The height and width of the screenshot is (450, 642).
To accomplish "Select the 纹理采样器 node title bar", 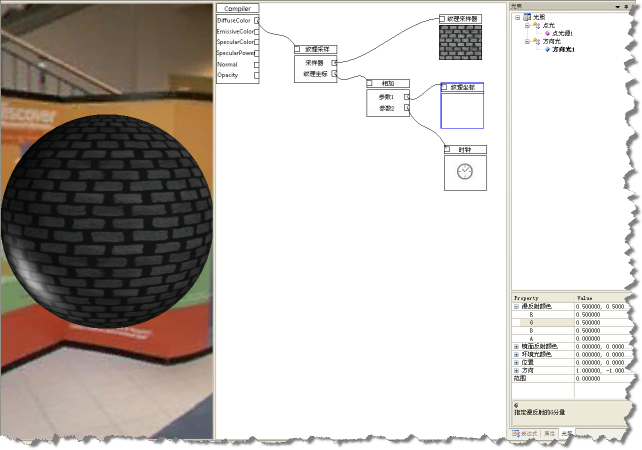I will tap(461, 19).
